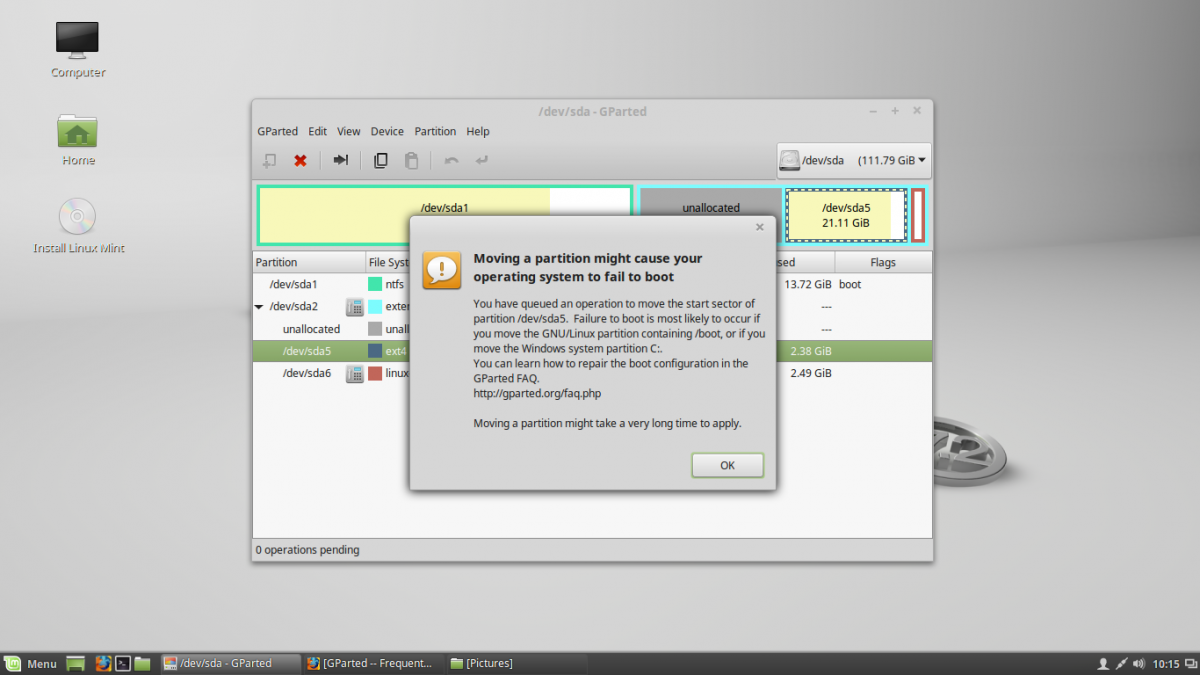Click the Flags column header
This screenshot has width=1200, height=675.
[x=883, y=262]
